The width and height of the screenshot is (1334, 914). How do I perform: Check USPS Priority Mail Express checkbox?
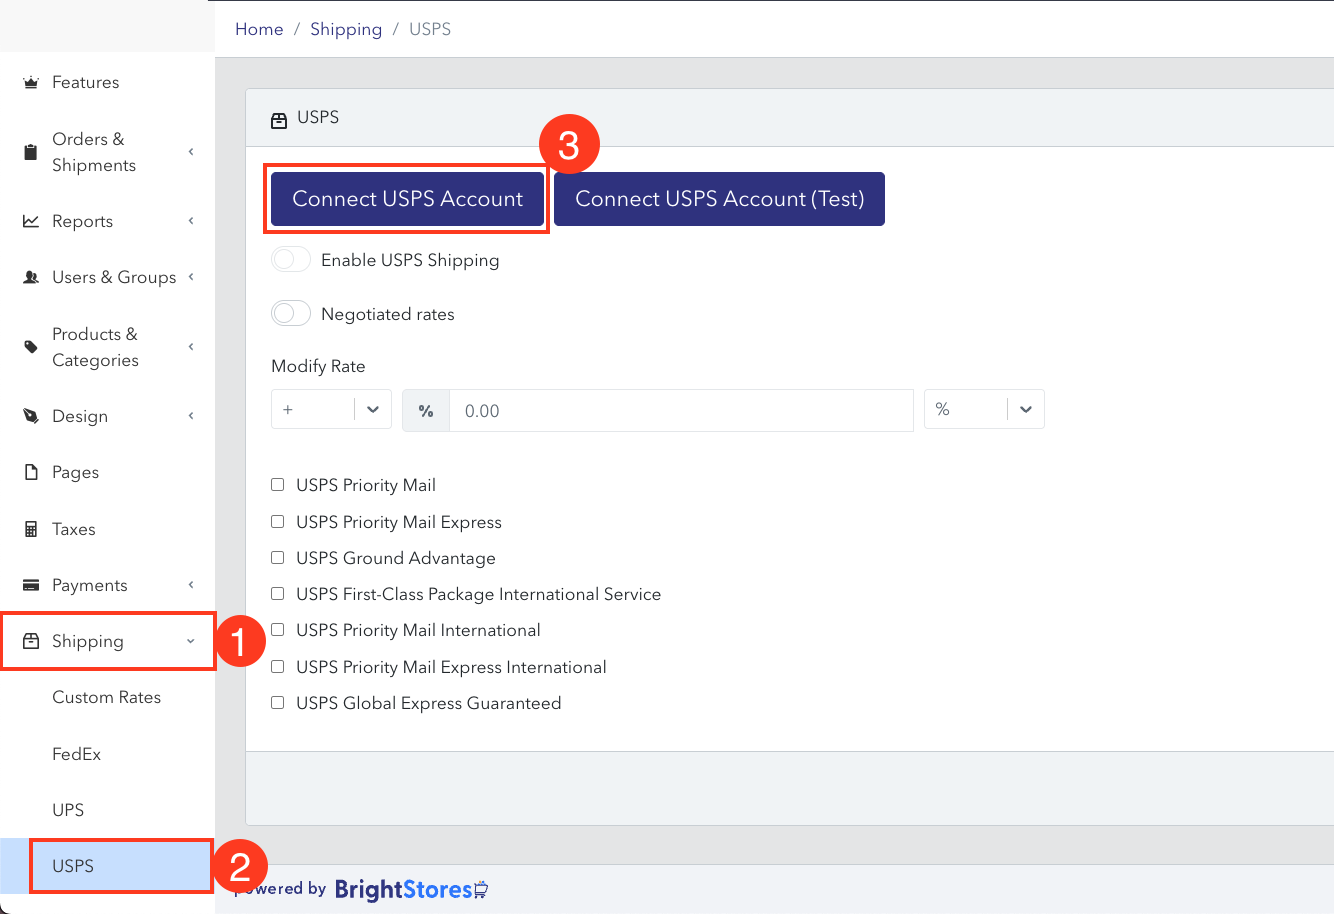(x=278, y=522)
